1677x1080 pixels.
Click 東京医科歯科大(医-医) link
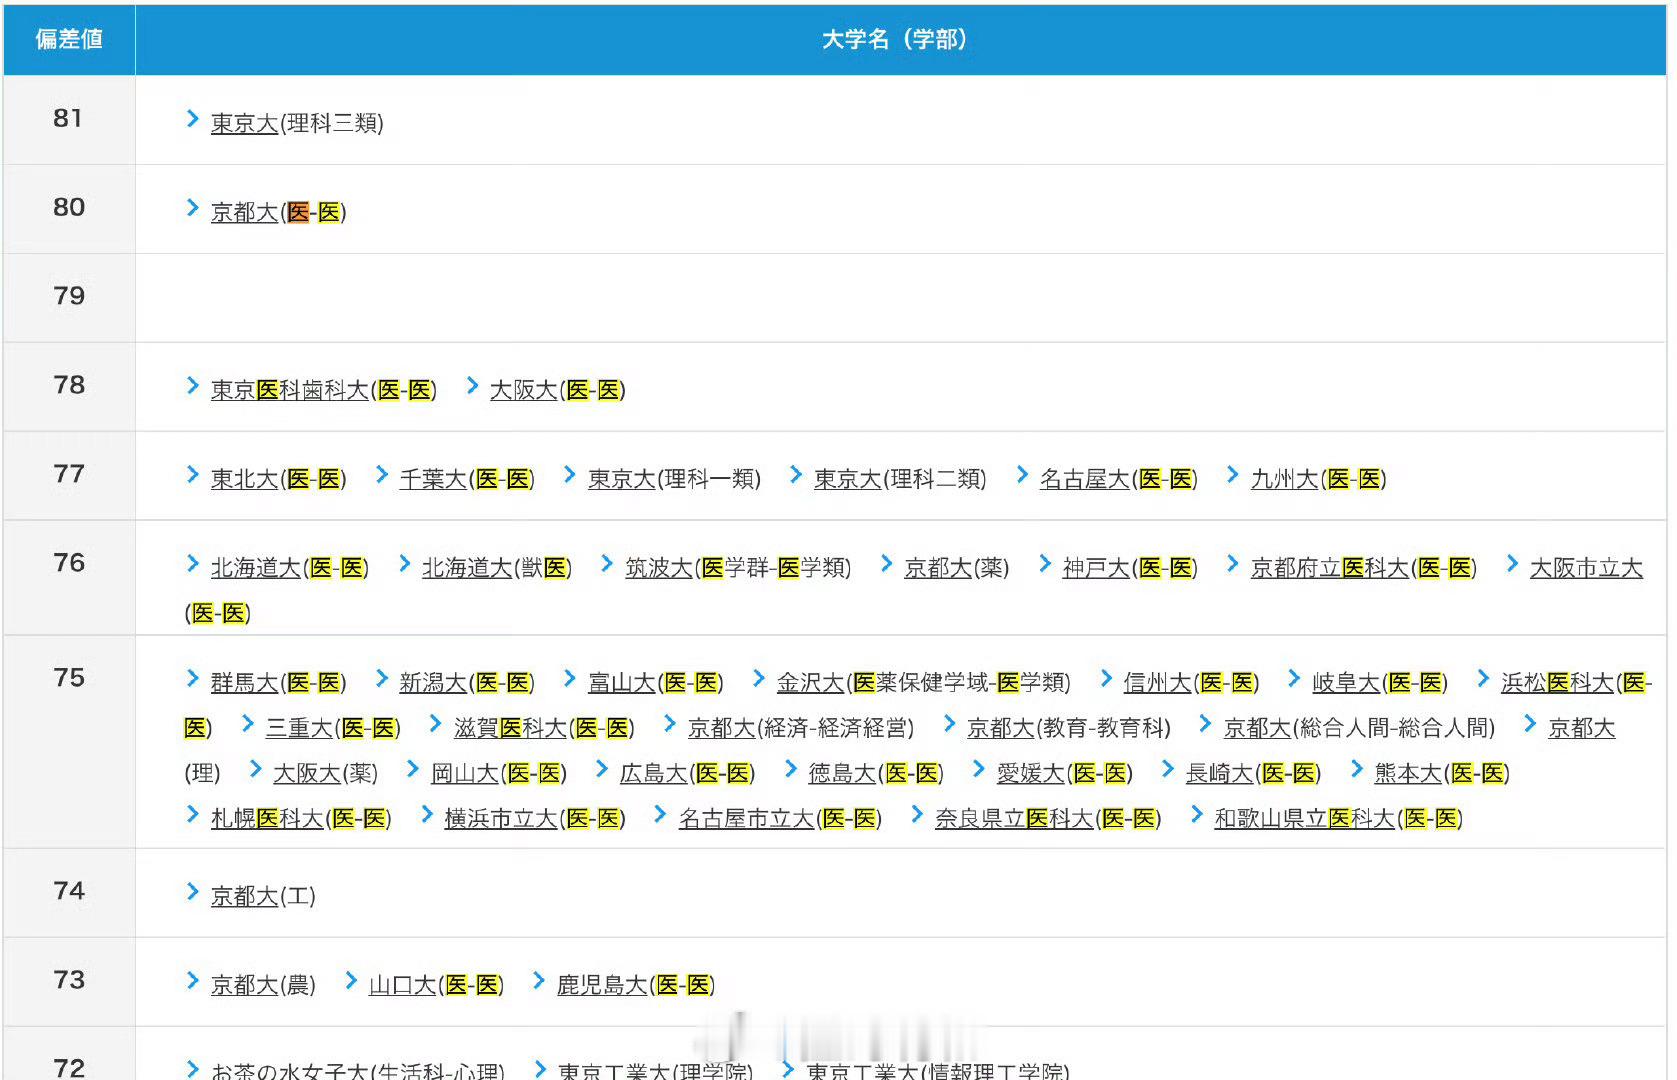coord(323,390)
